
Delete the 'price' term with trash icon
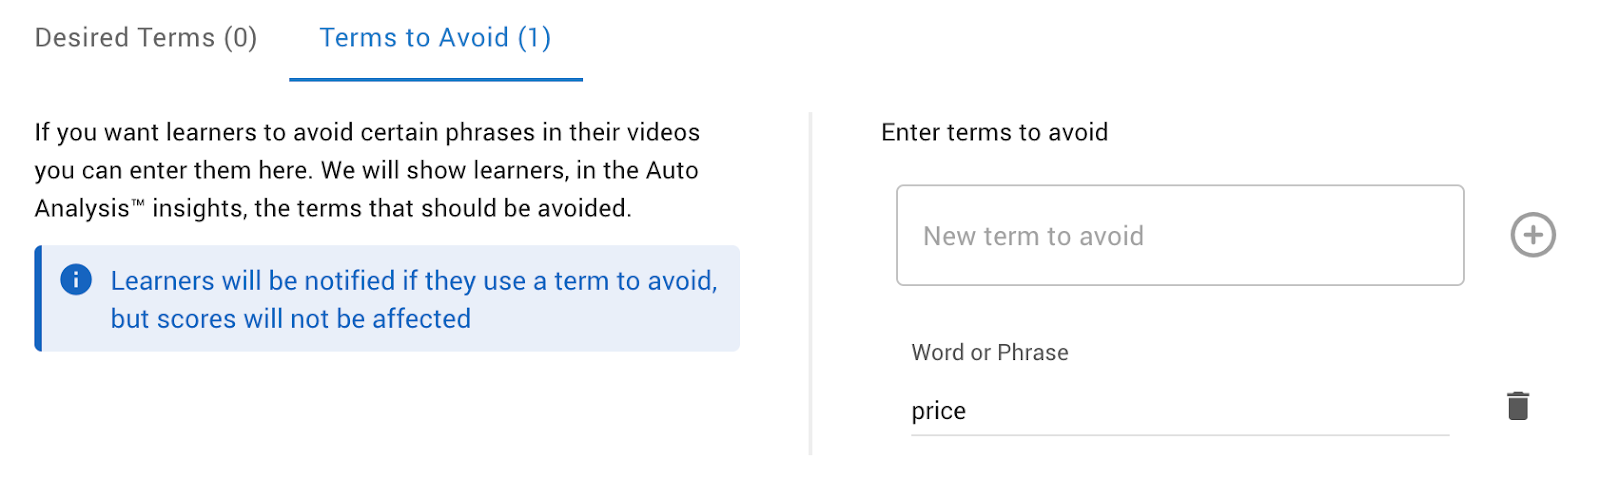(x=1517, y=406)
